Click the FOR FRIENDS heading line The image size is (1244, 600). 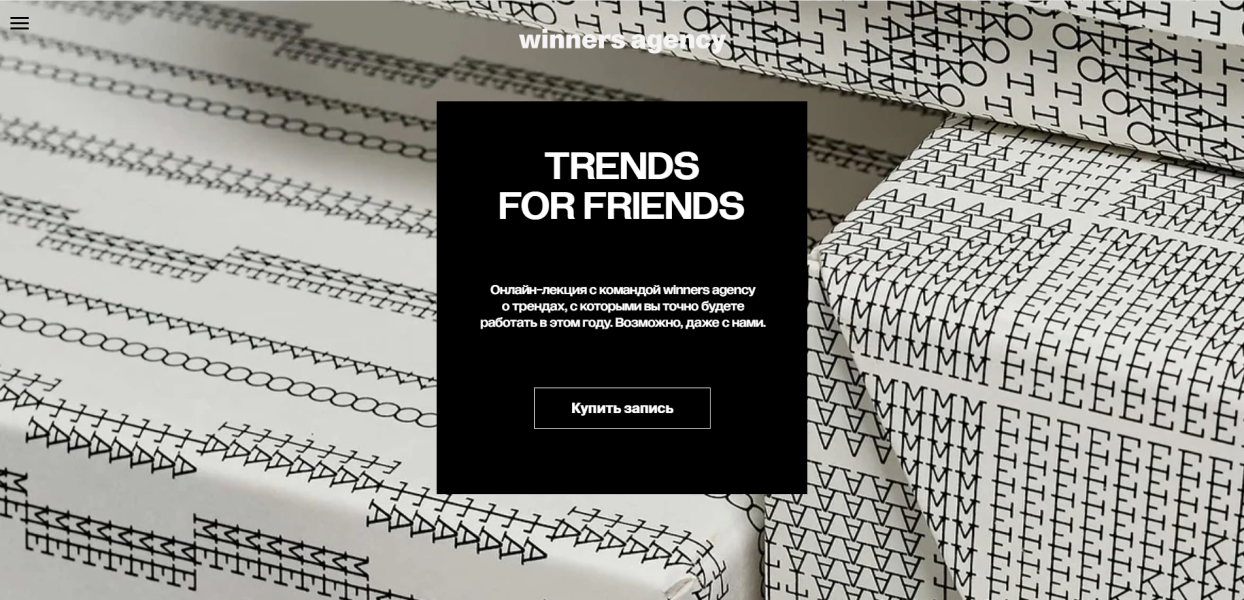coord(621,206)
